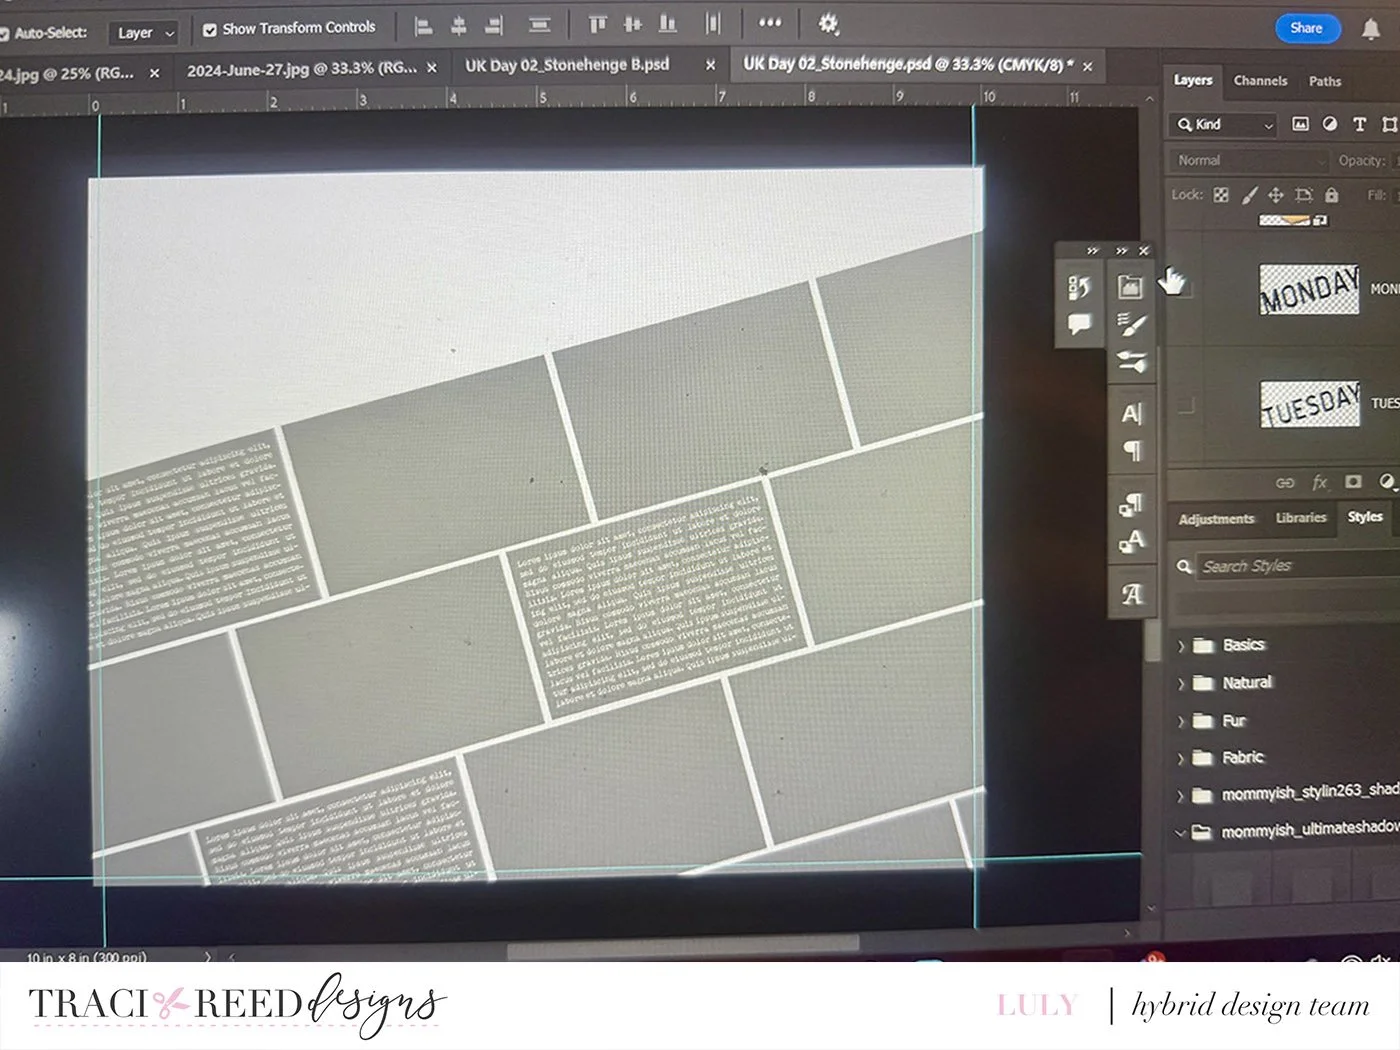Click the Link layers icon
Screen dimensions: 1400x1050
pyautogui.click(x=1285, y=483)
